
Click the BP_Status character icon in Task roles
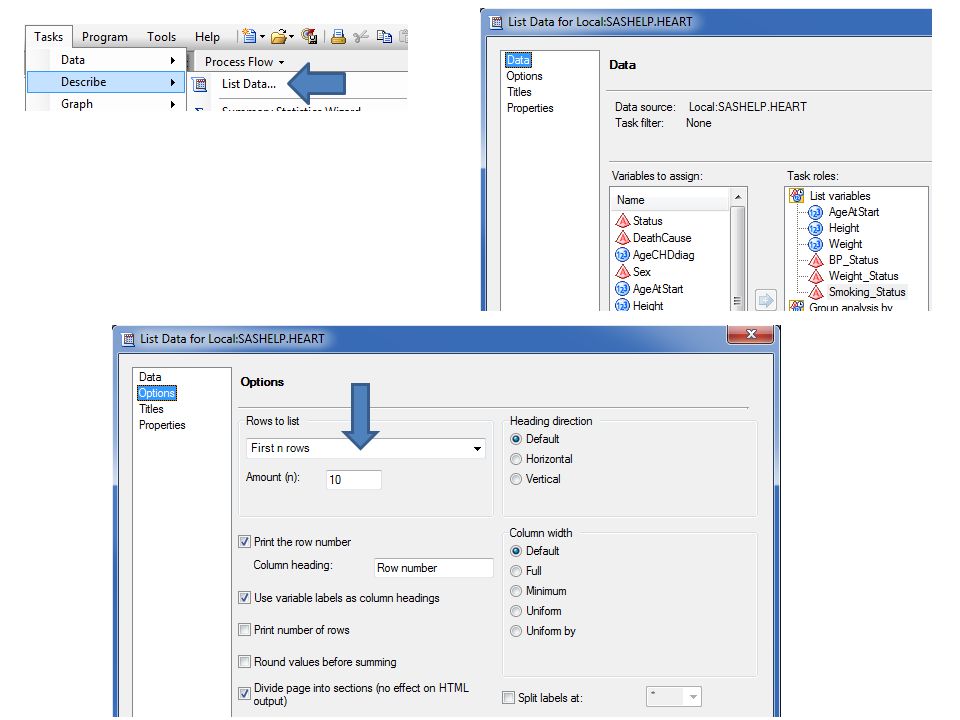pyautogui.click(x=816, y=260)
